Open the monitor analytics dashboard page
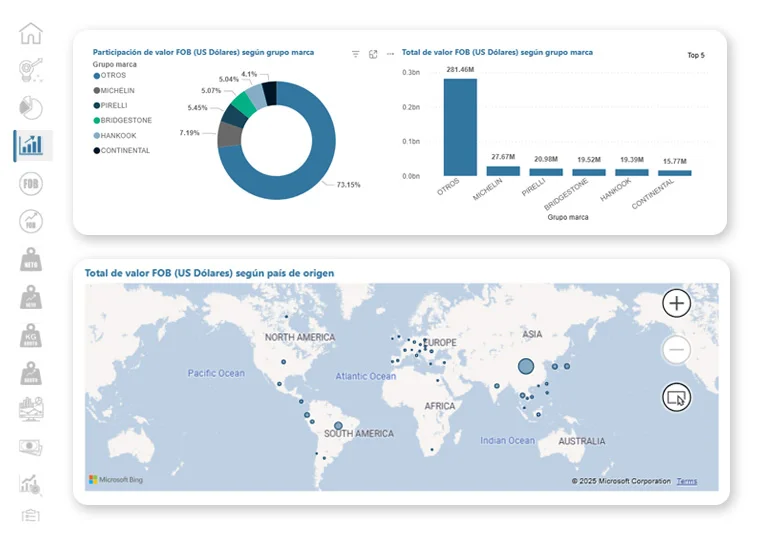 click(x=31, y=409)
